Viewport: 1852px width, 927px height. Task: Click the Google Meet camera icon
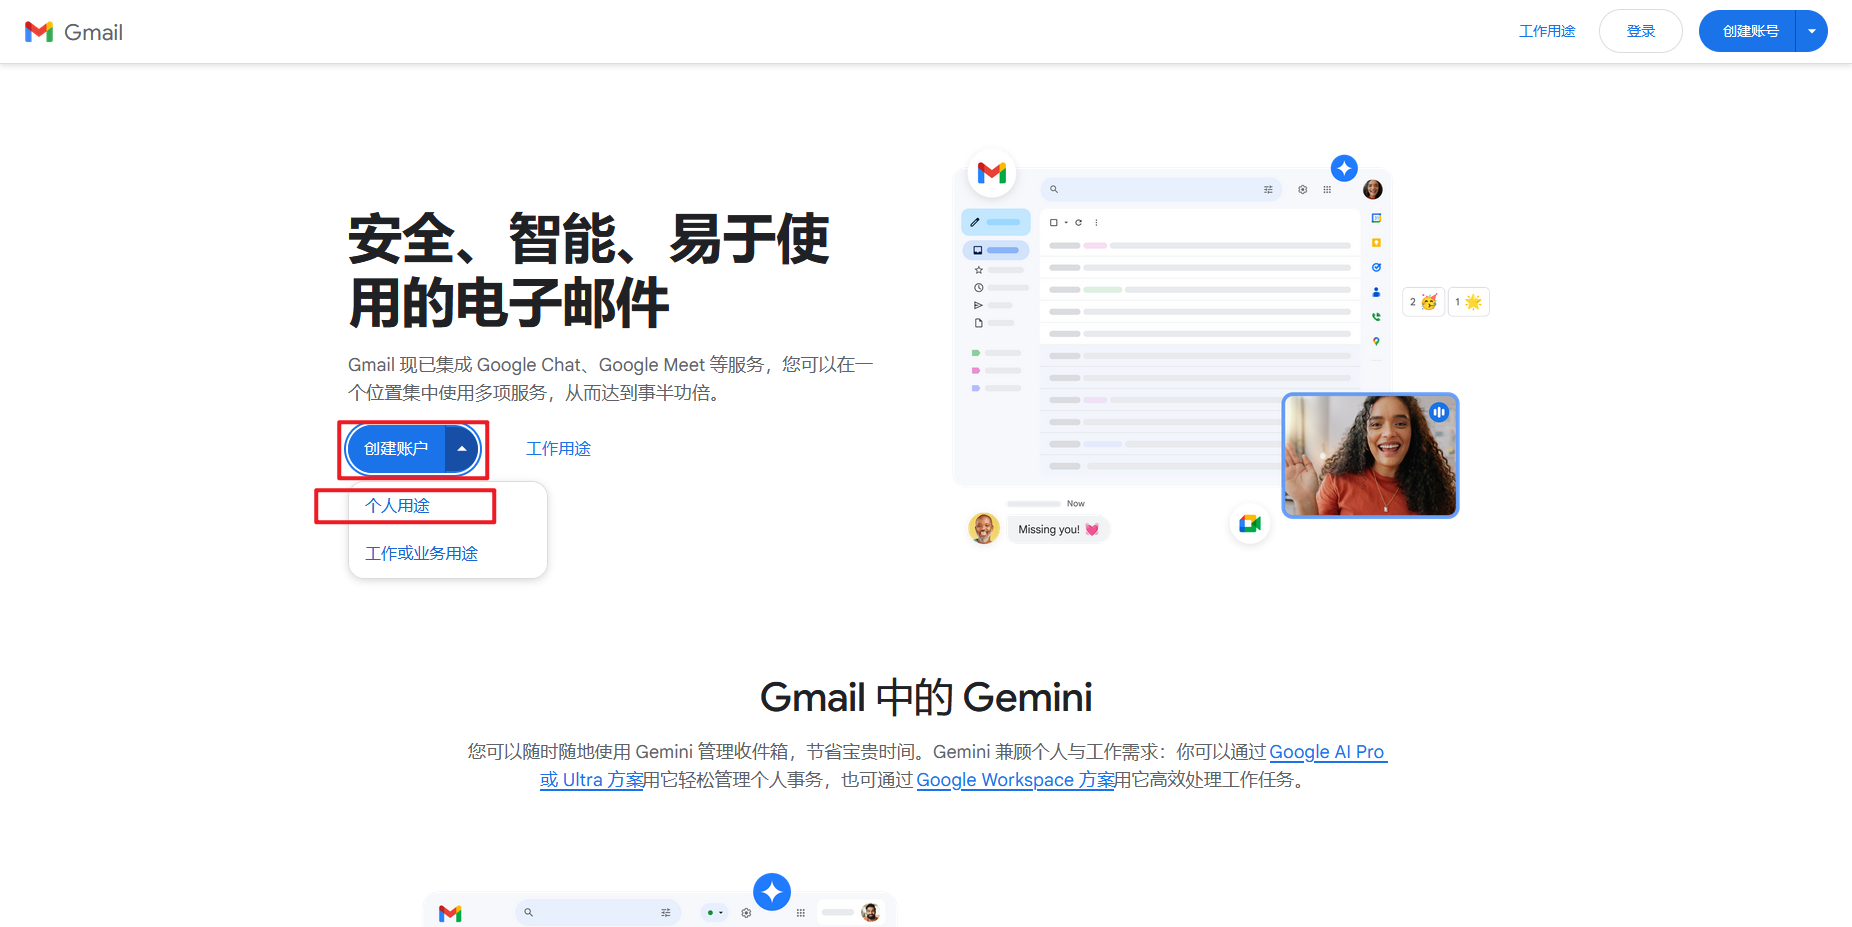pyautogui.click(x=1249, y=524)
